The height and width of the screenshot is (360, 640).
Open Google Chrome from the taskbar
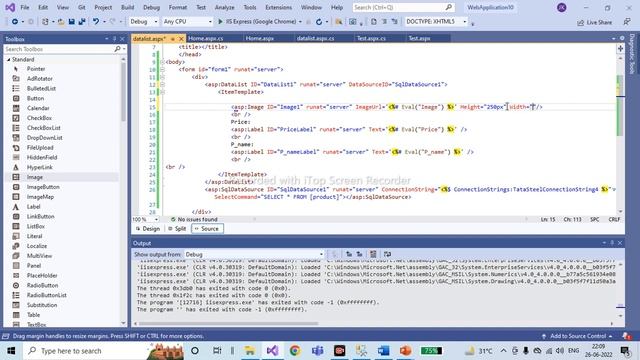[x=295, y=351]
